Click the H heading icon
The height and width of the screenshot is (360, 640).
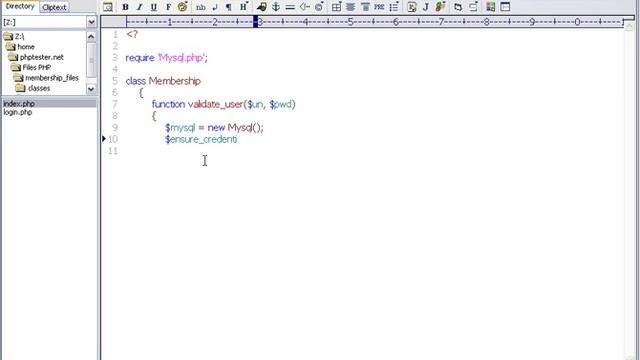coord(244,7)
